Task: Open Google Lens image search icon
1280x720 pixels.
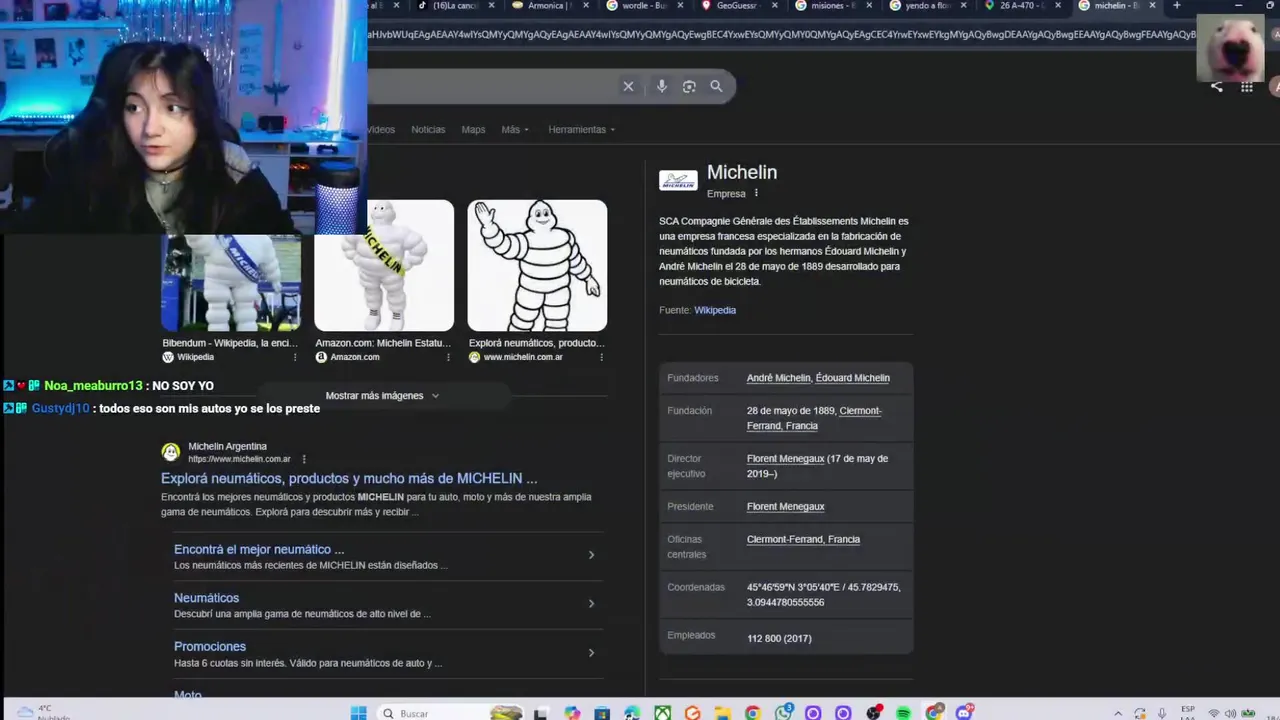Action: [x=689, y=86]
